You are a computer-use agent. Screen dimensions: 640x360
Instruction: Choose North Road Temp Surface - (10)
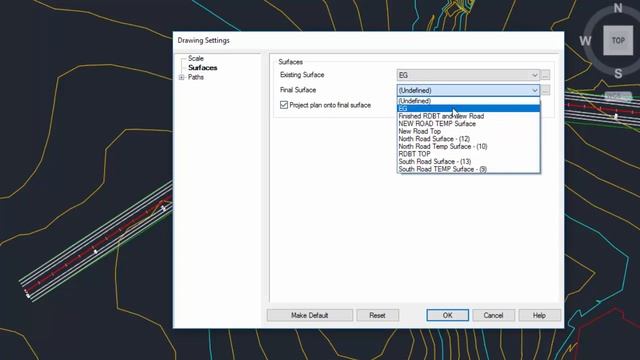coord(468,147)
